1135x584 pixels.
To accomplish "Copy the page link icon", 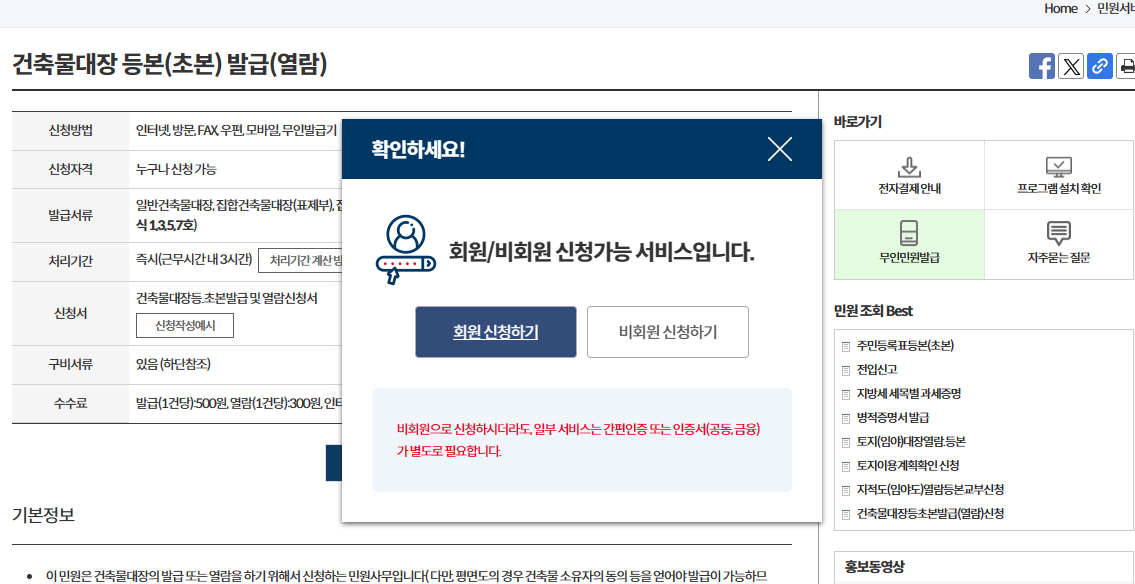I will [x=1100, y=66].
